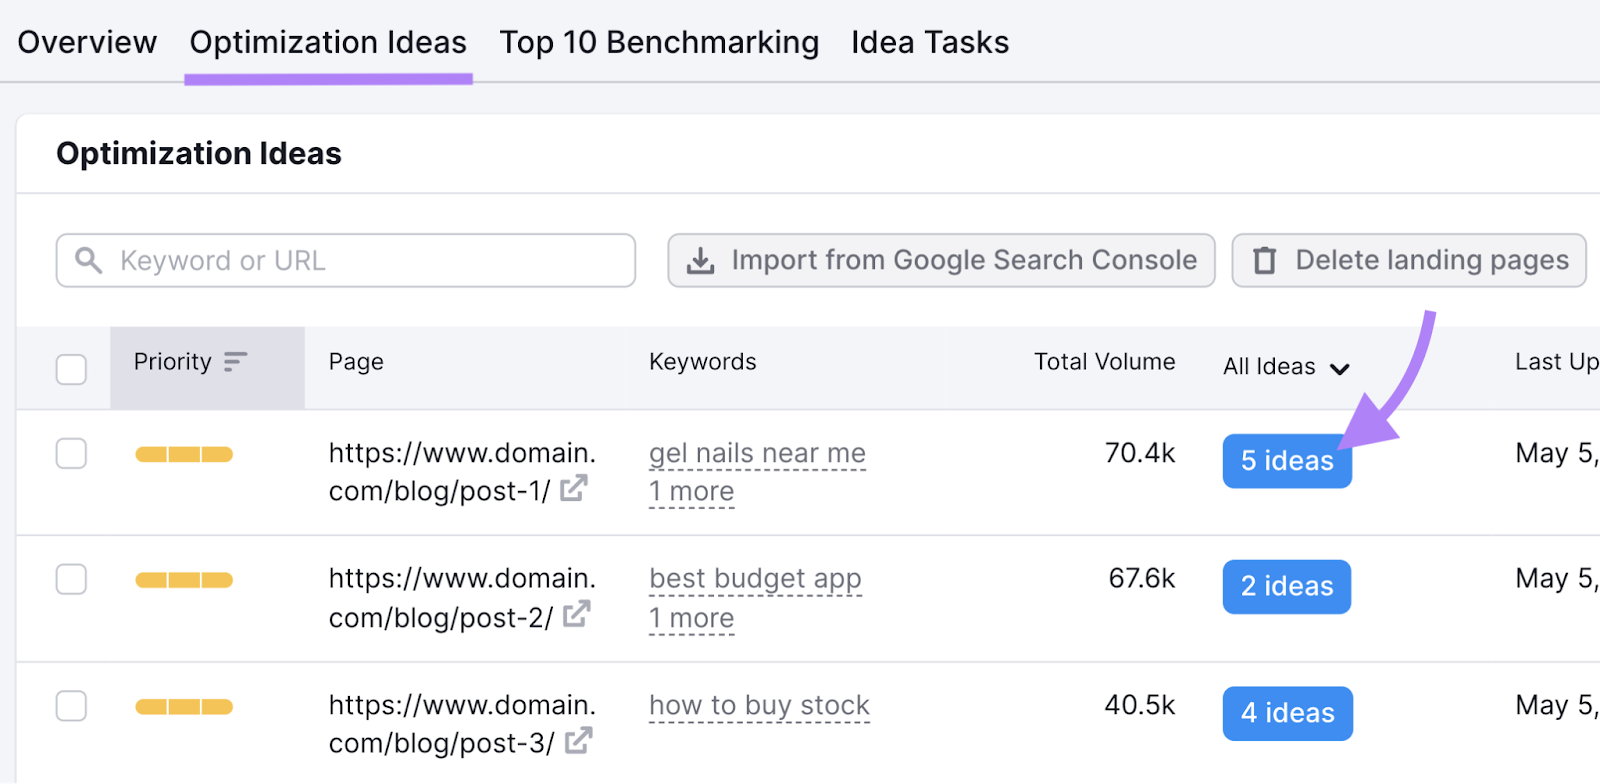Toggle the select-all checkbox in table header

pos(71,369)
